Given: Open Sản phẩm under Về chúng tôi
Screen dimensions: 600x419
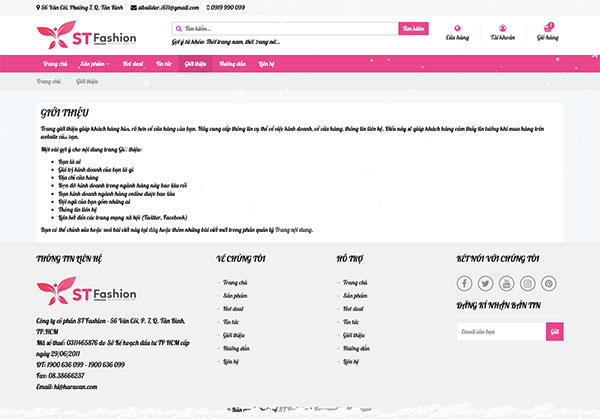Looking at the screenshot, I should point(235,296).
